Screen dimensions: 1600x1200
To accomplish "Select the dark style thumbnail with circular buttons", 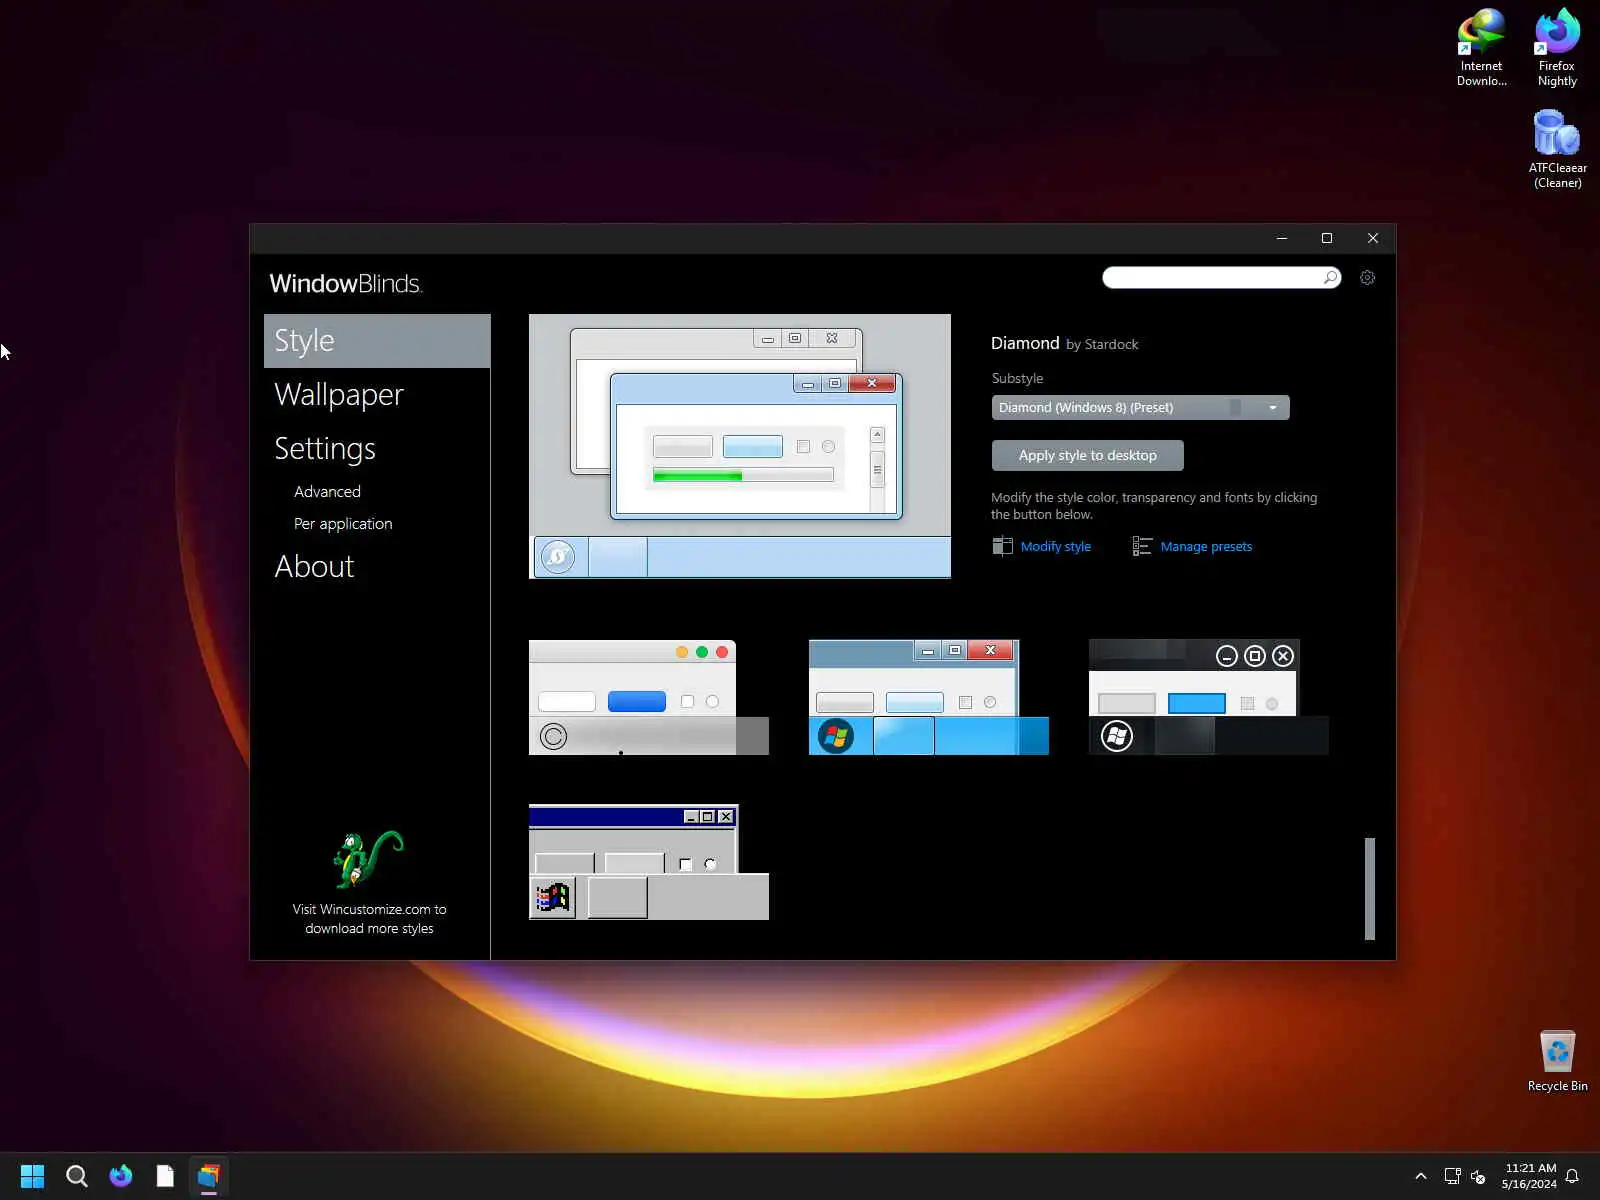I will (x=1209, y=698).
